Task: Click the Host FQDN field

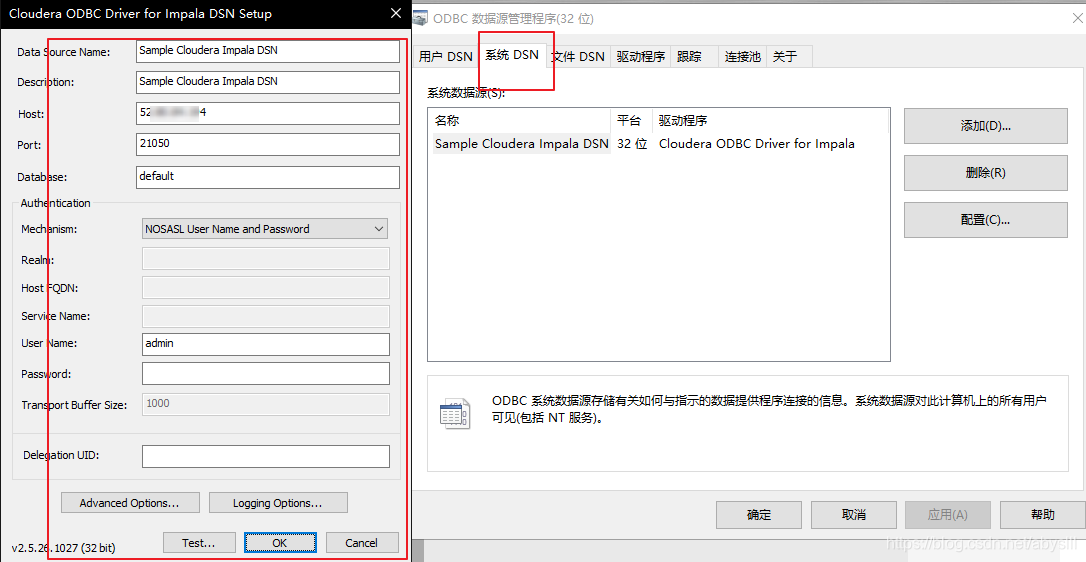Action: point(266,287)
